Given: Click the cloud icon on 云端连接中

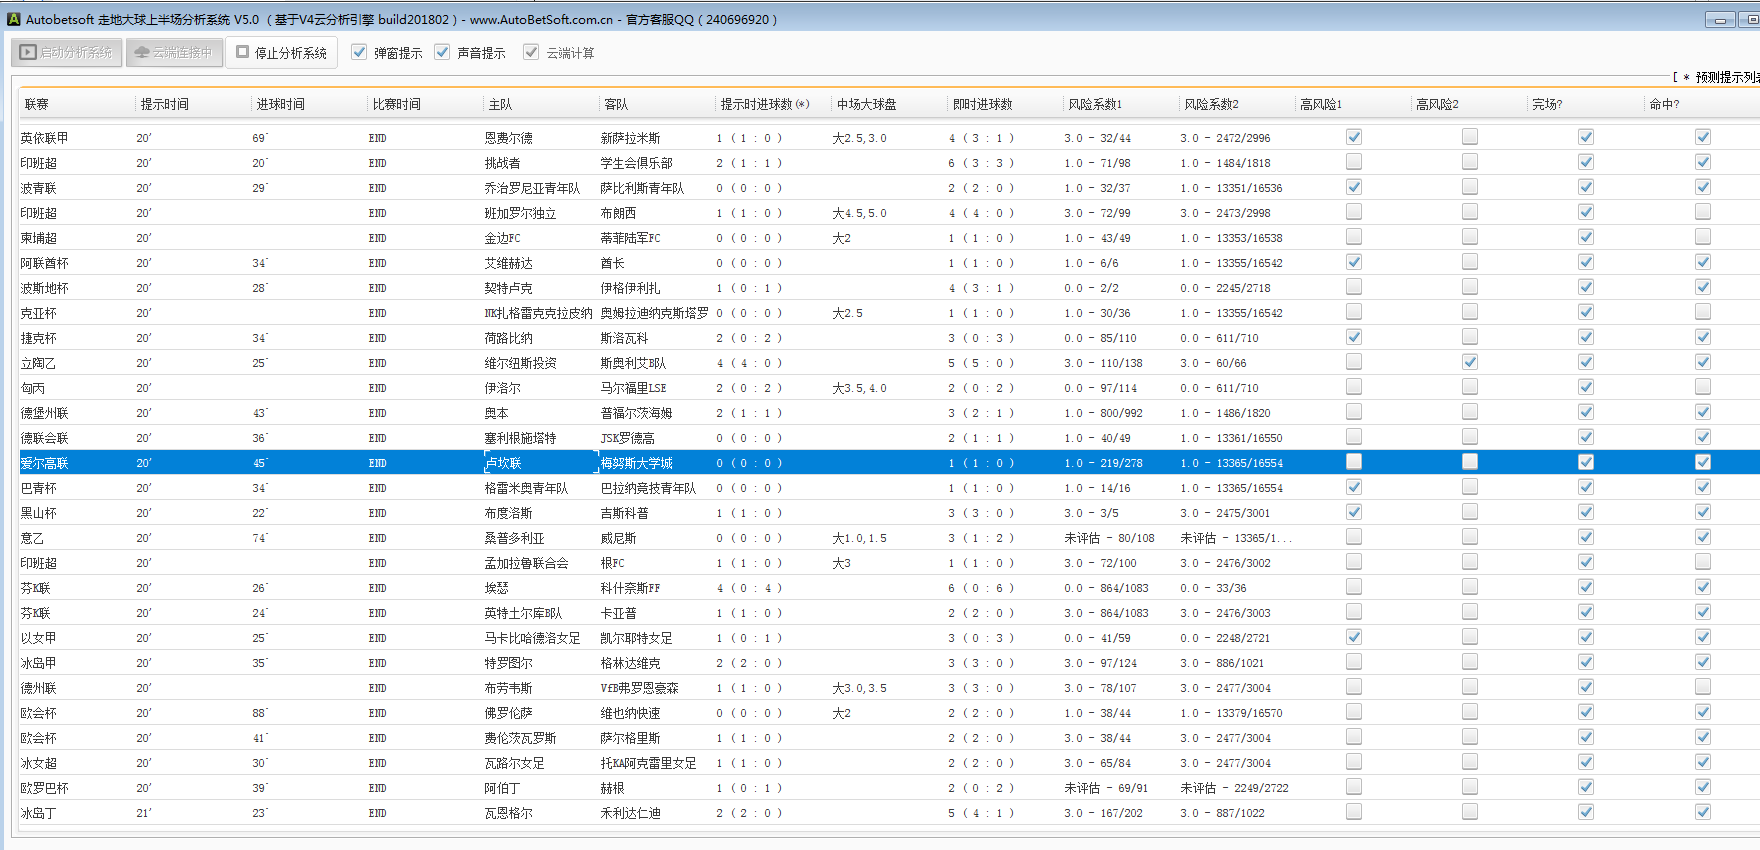Looking at the screenshot, I should tap(142, 53).
